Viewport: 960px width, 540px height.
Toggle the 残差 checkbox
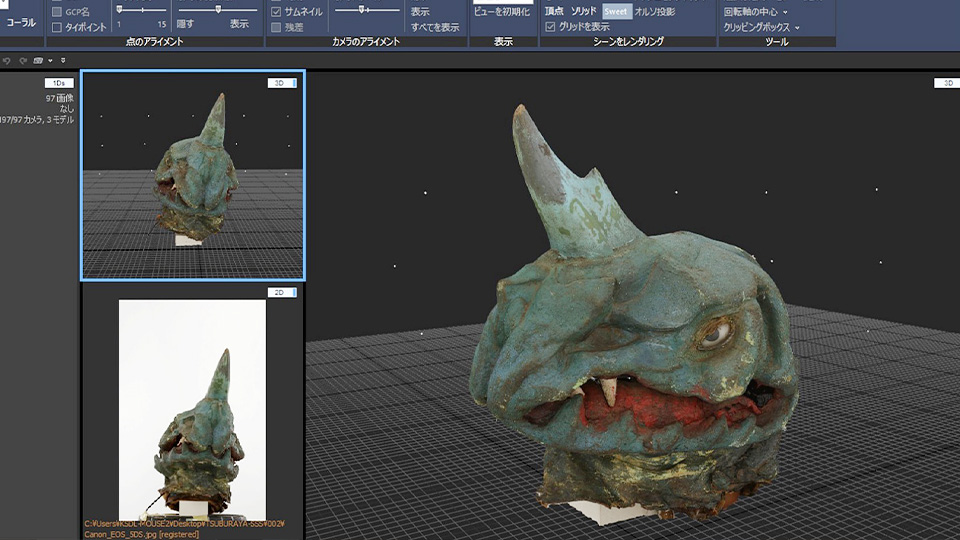(277, 27)
